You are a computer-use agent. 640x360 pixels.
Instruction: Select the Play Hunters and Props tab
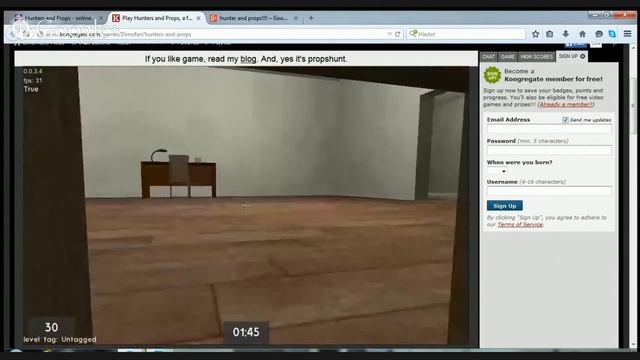point(157,18)
